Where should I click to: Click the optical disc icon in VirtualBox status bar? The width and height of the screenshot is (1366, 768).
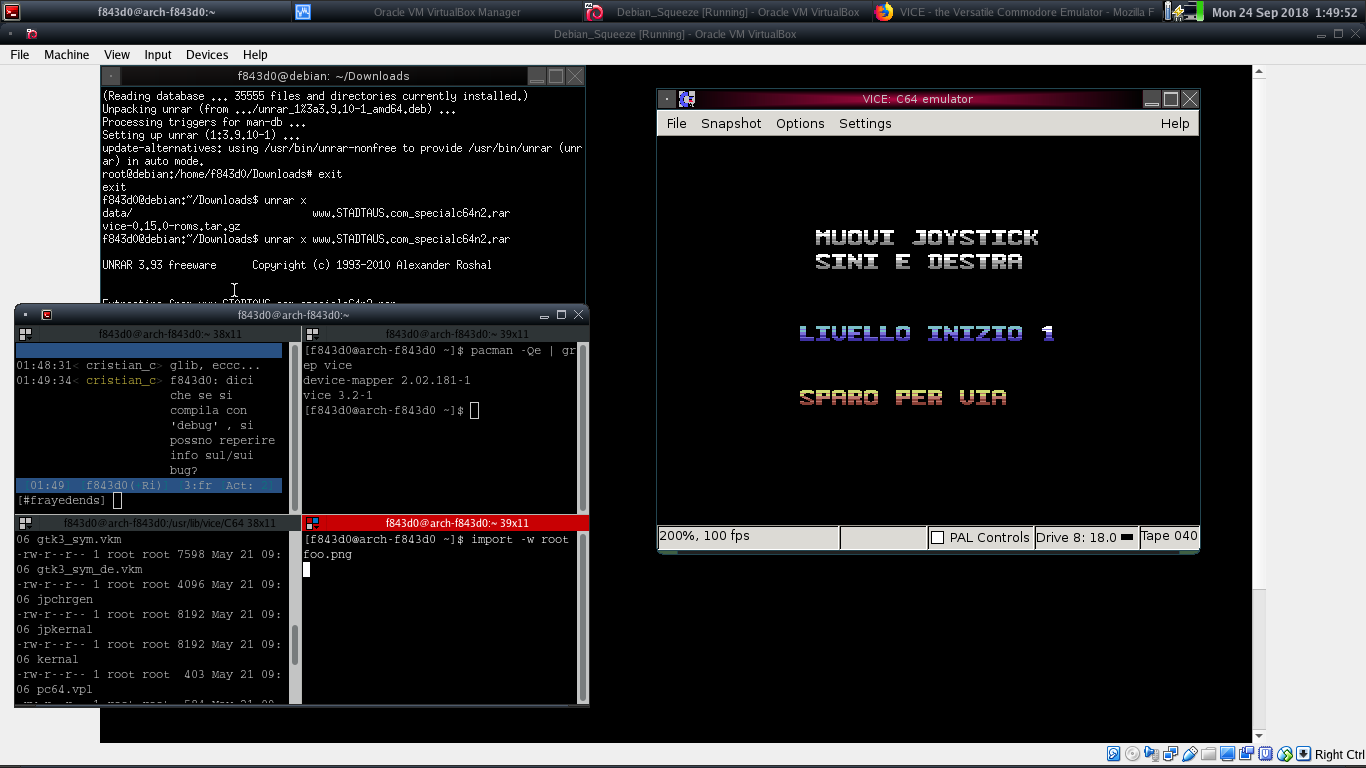pos(1132,754)
